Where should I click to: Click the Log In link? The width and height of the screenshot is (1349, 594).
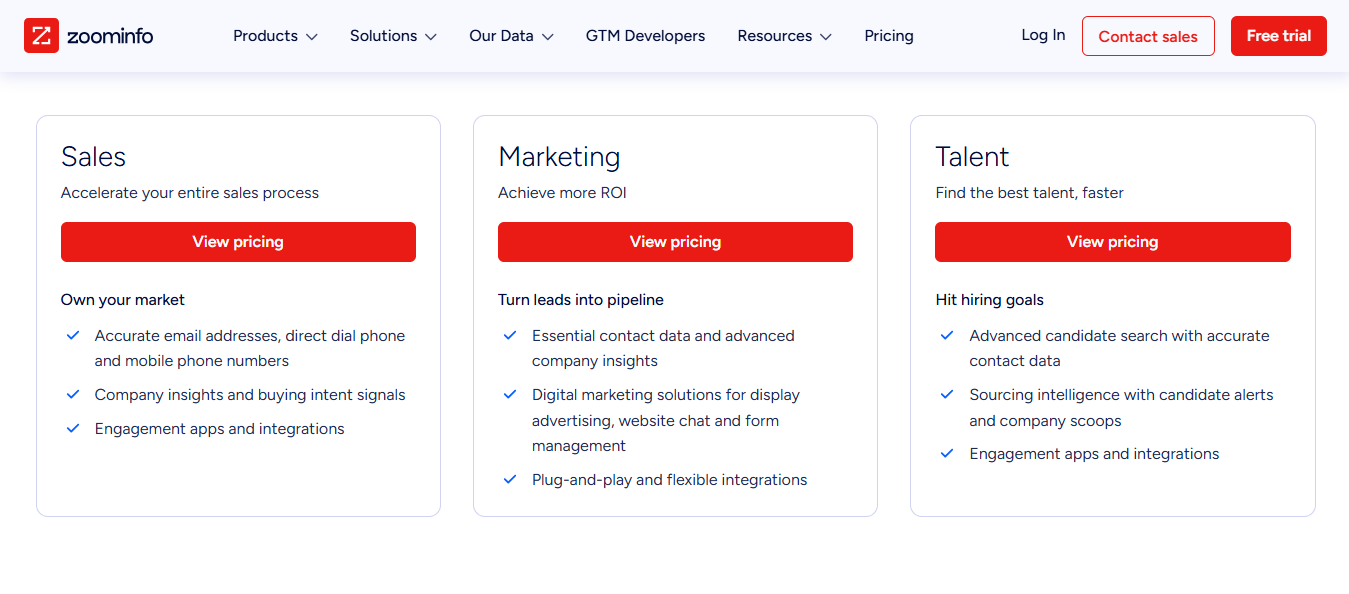(1043, 35)
